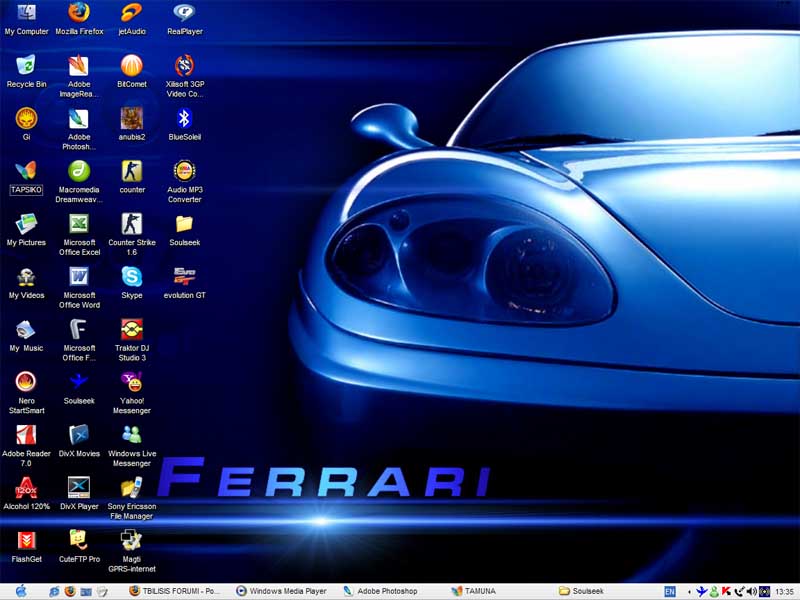Image resolution: width=800 pixels, height=600 pixels.
Task: Launch Firefox from the Quick Launch bar
Action: coord(70,591)
